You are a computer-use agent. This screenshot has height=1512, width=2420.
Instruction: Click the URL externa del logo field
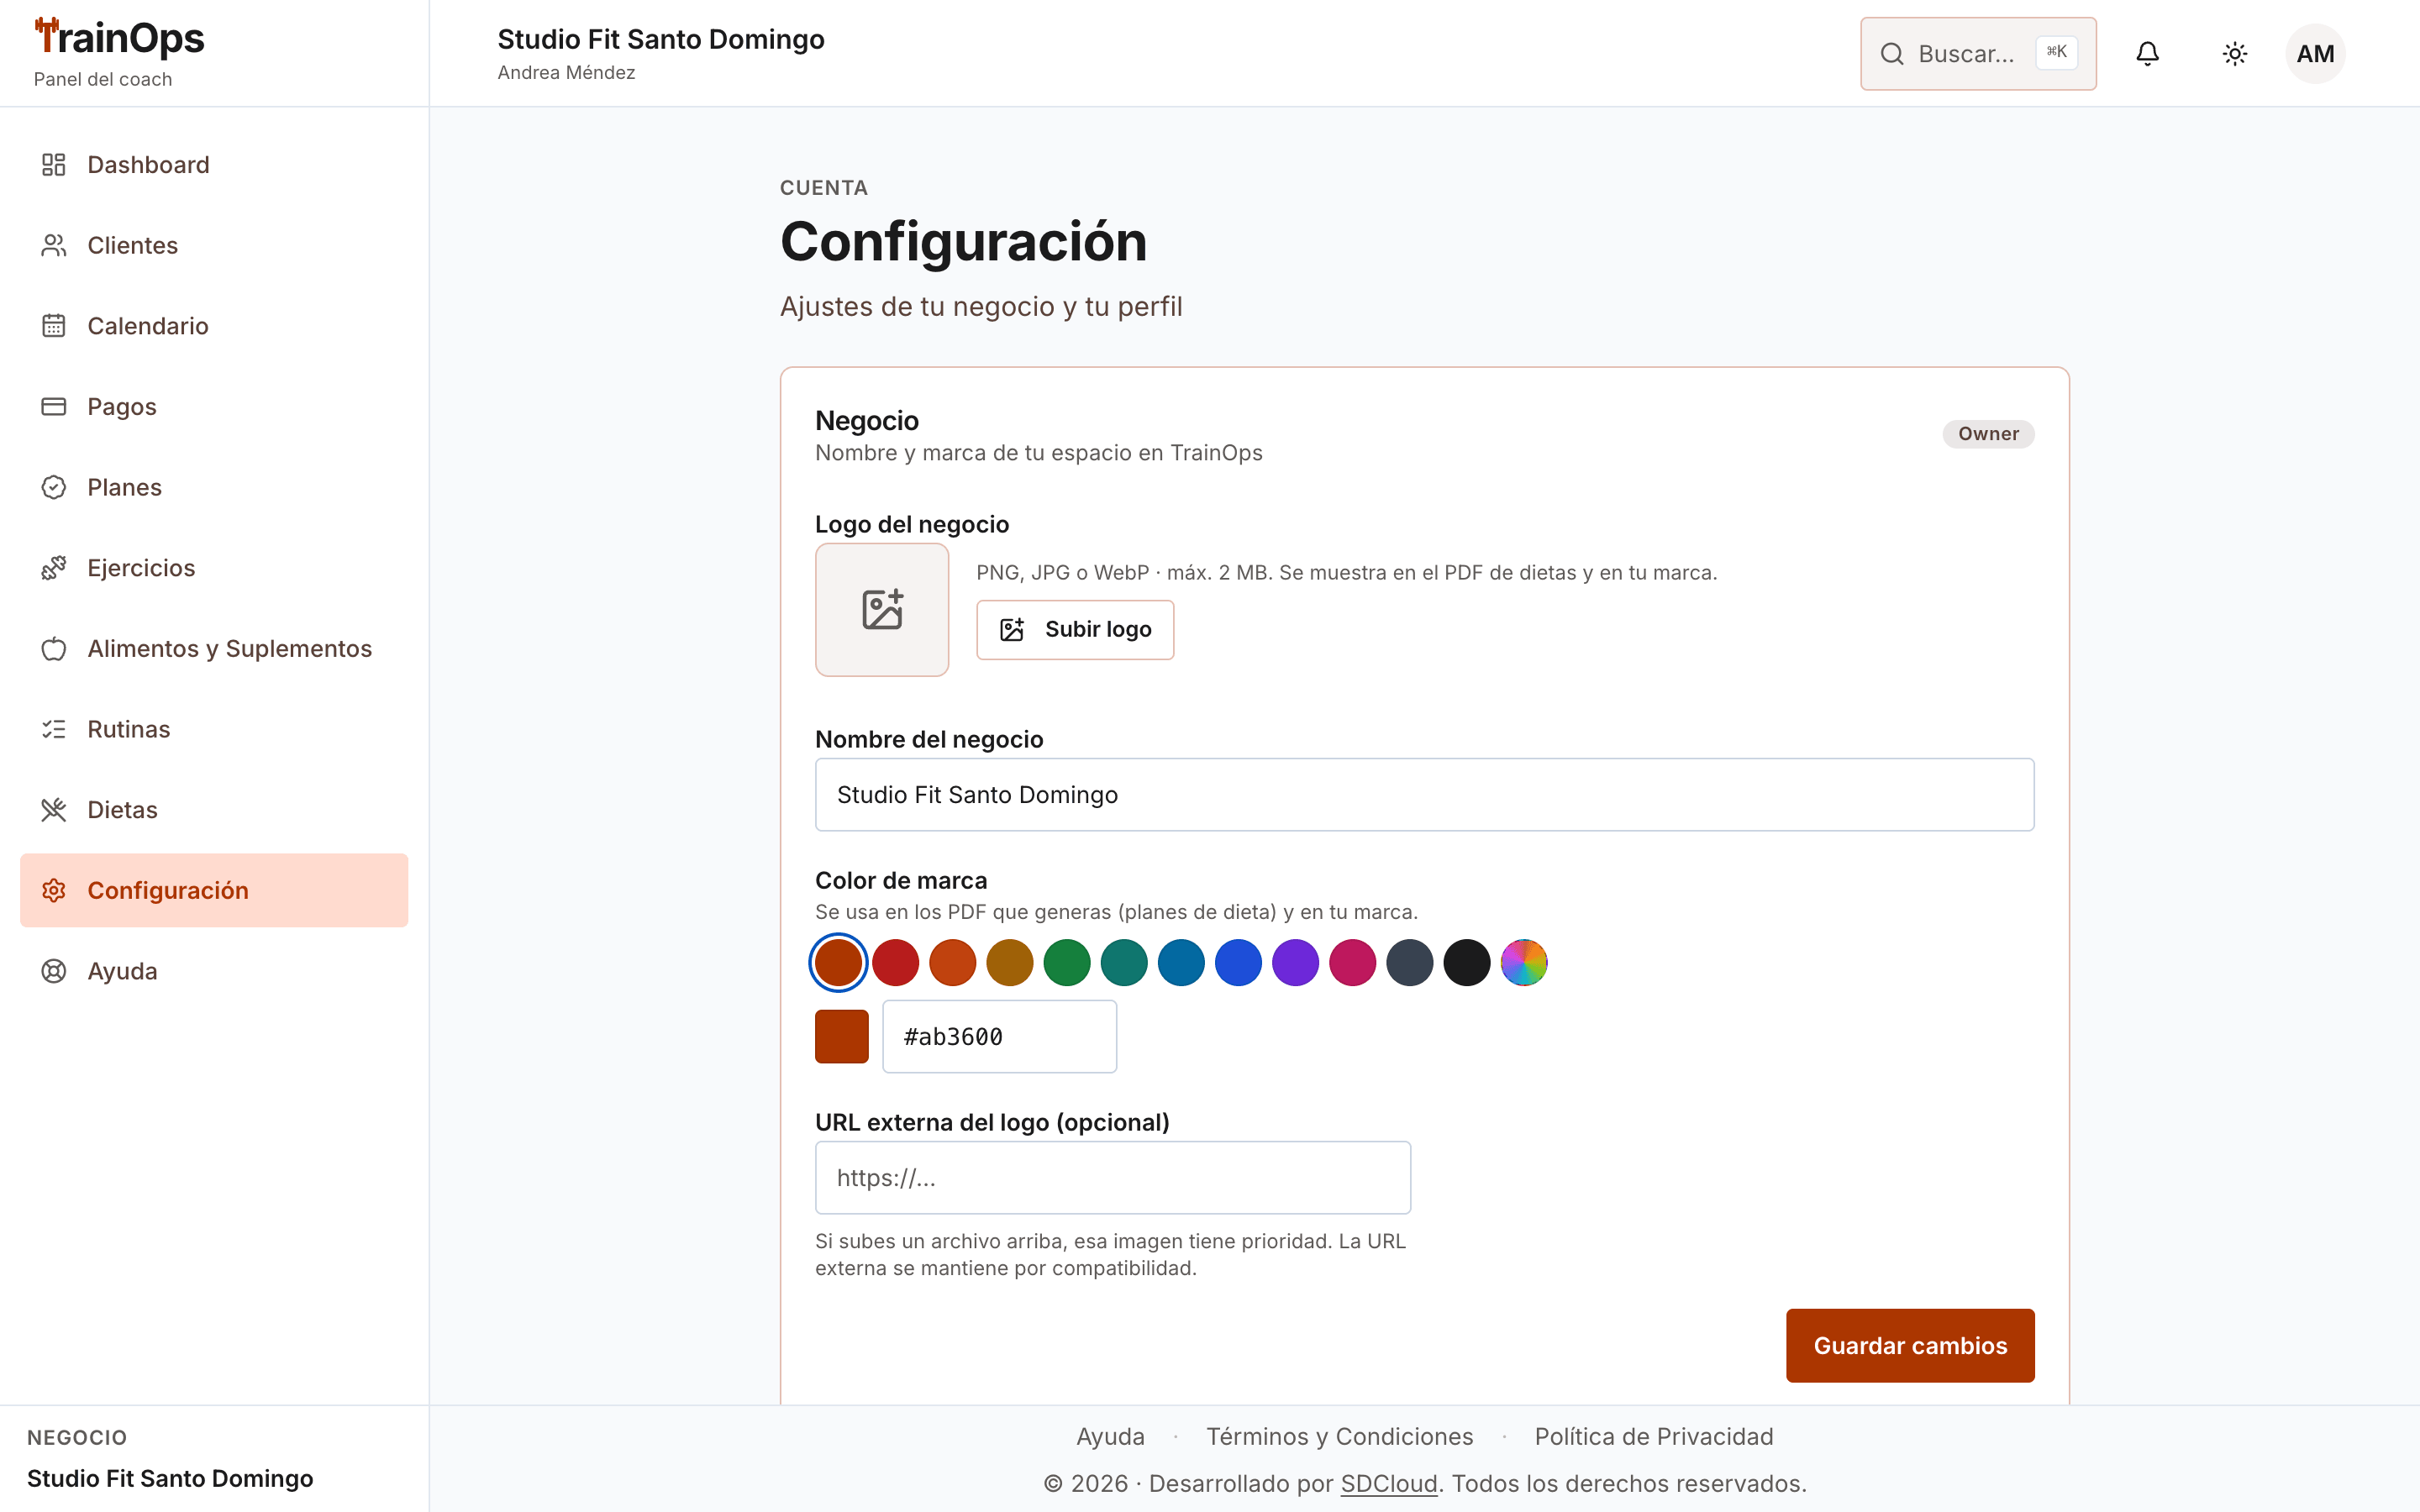tap(1113, 1177)
